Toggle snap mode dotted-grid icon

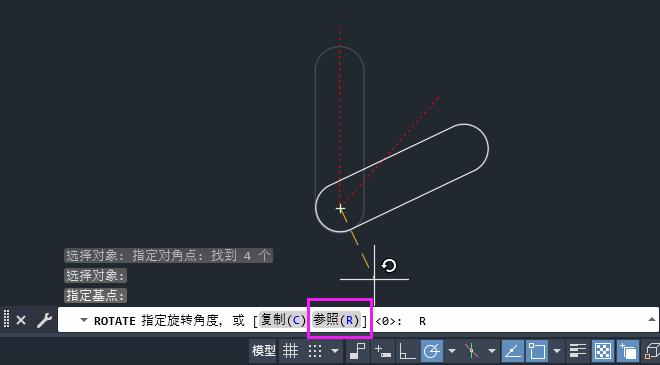[315, 351]
